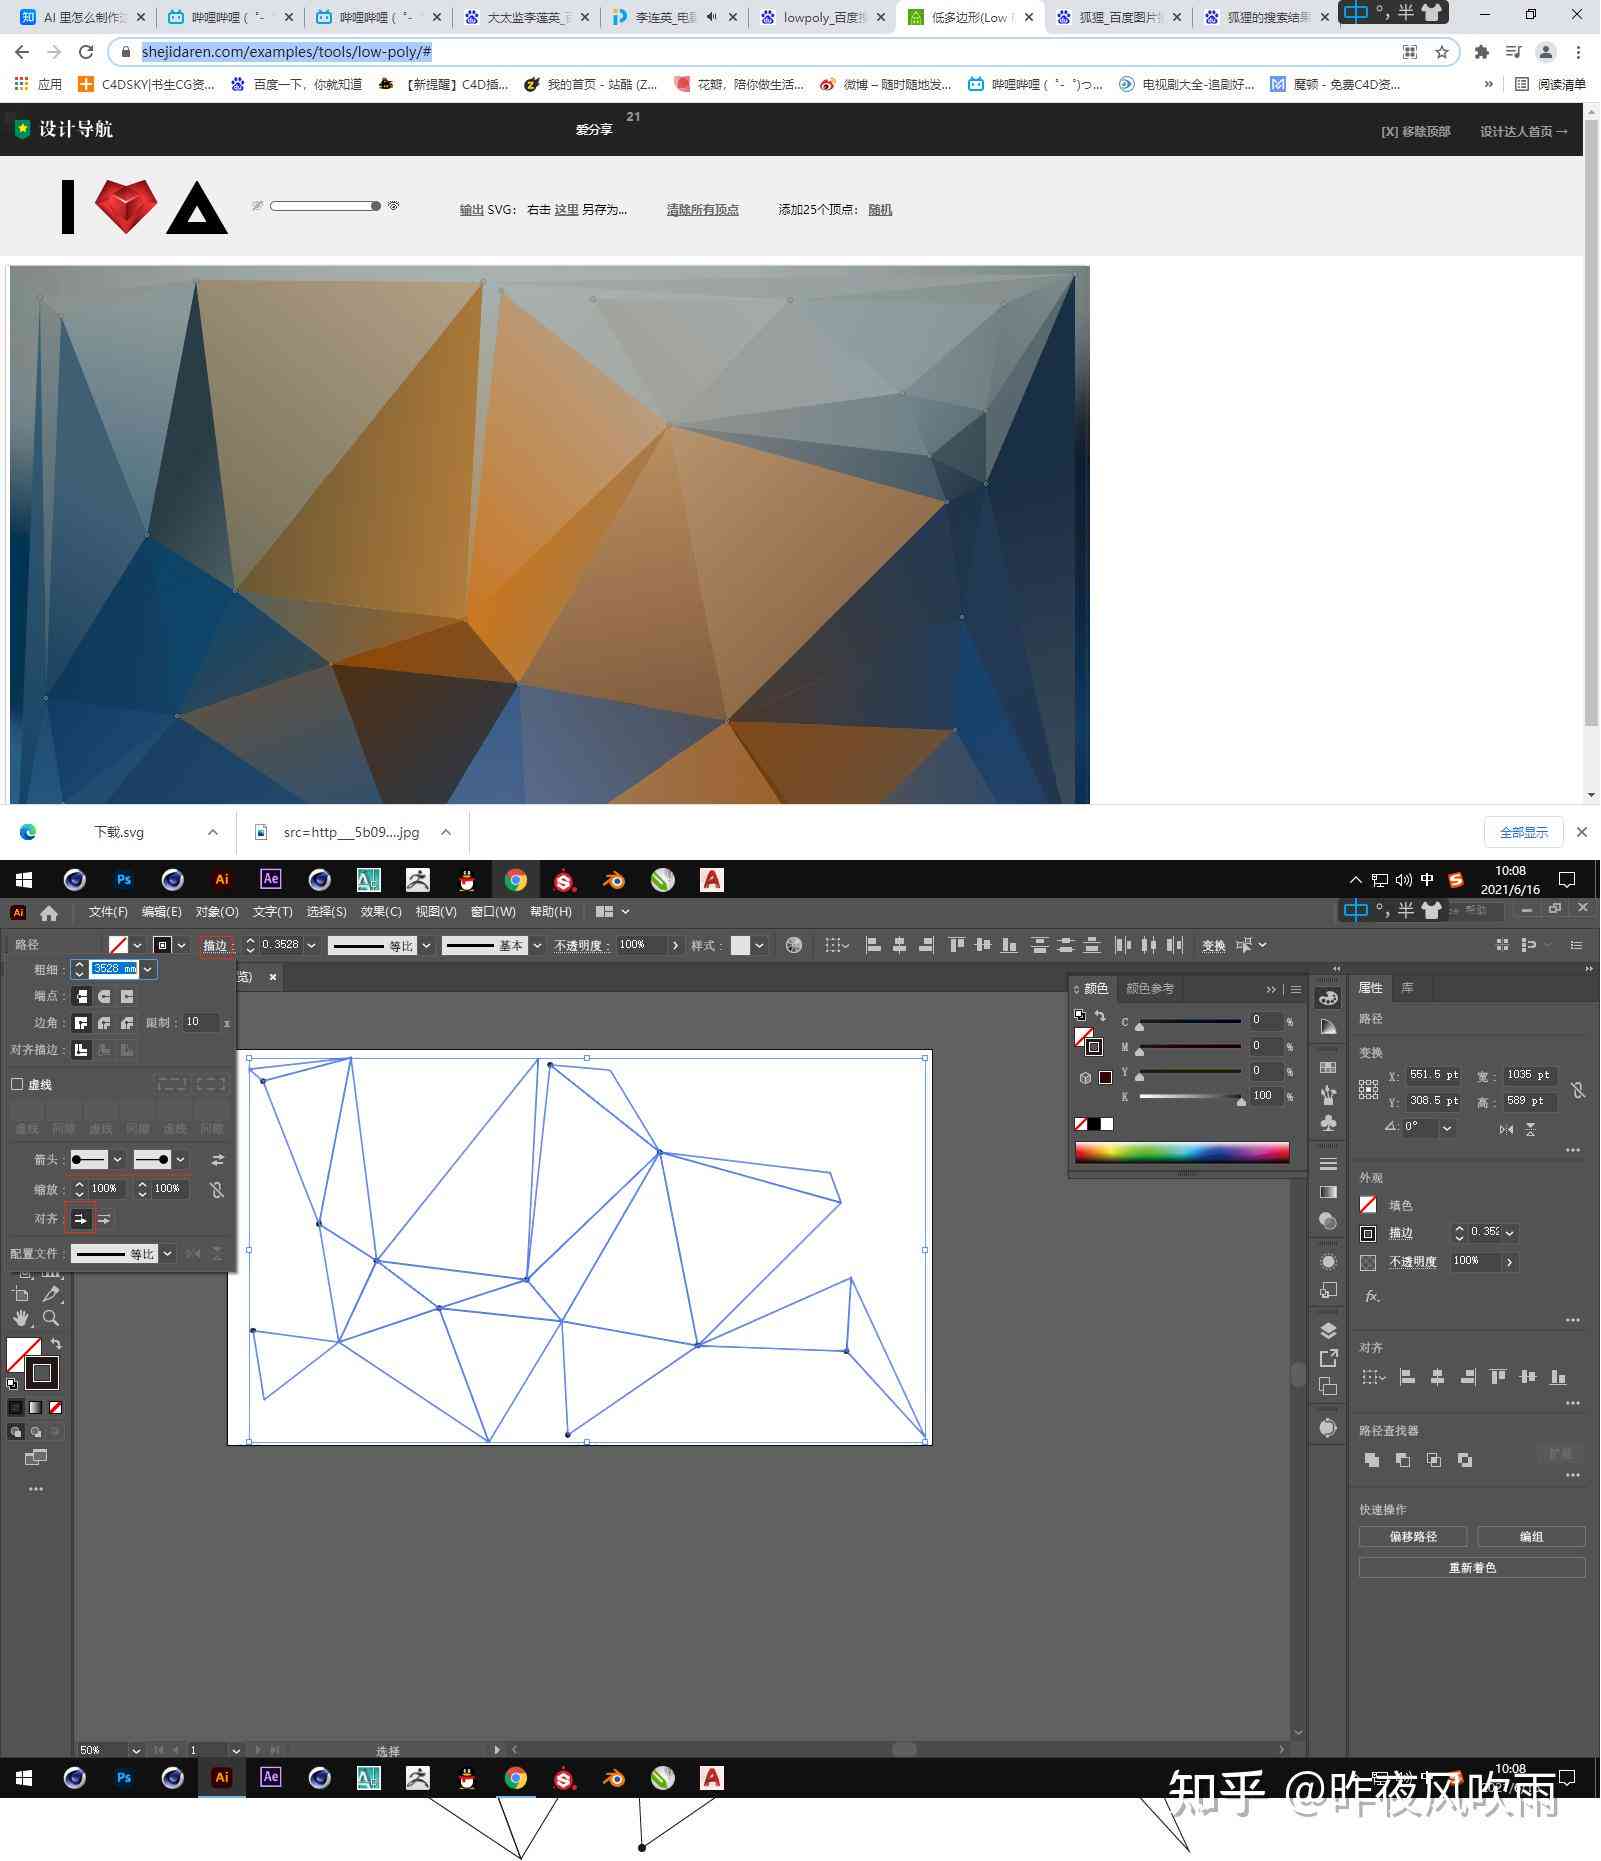
Task: Open the Transparency panel icon
Action: point(1328,1221)
